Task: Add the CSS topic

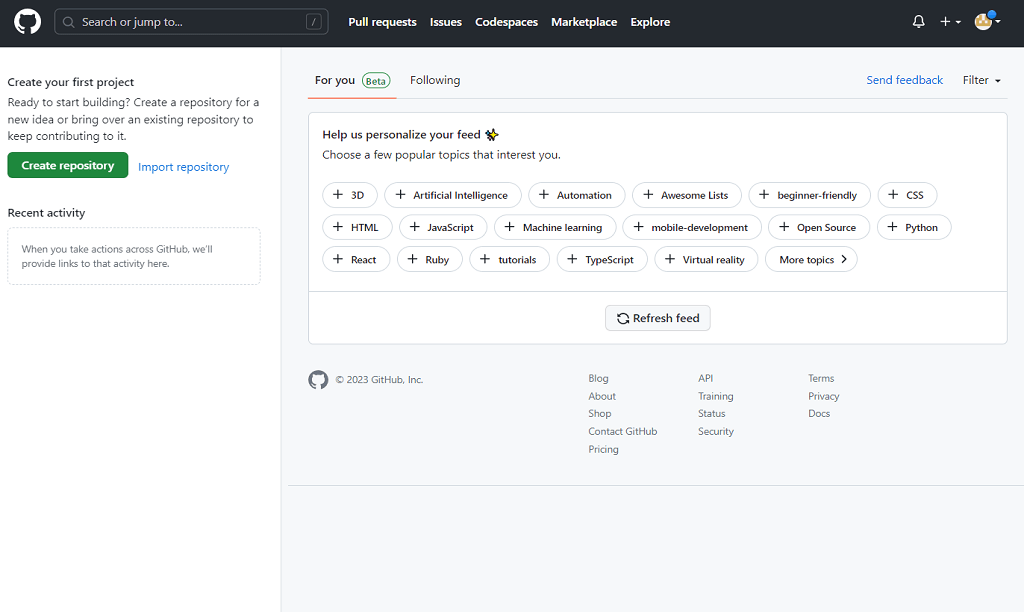Action: pyautogui.click(x=907, y=195)
